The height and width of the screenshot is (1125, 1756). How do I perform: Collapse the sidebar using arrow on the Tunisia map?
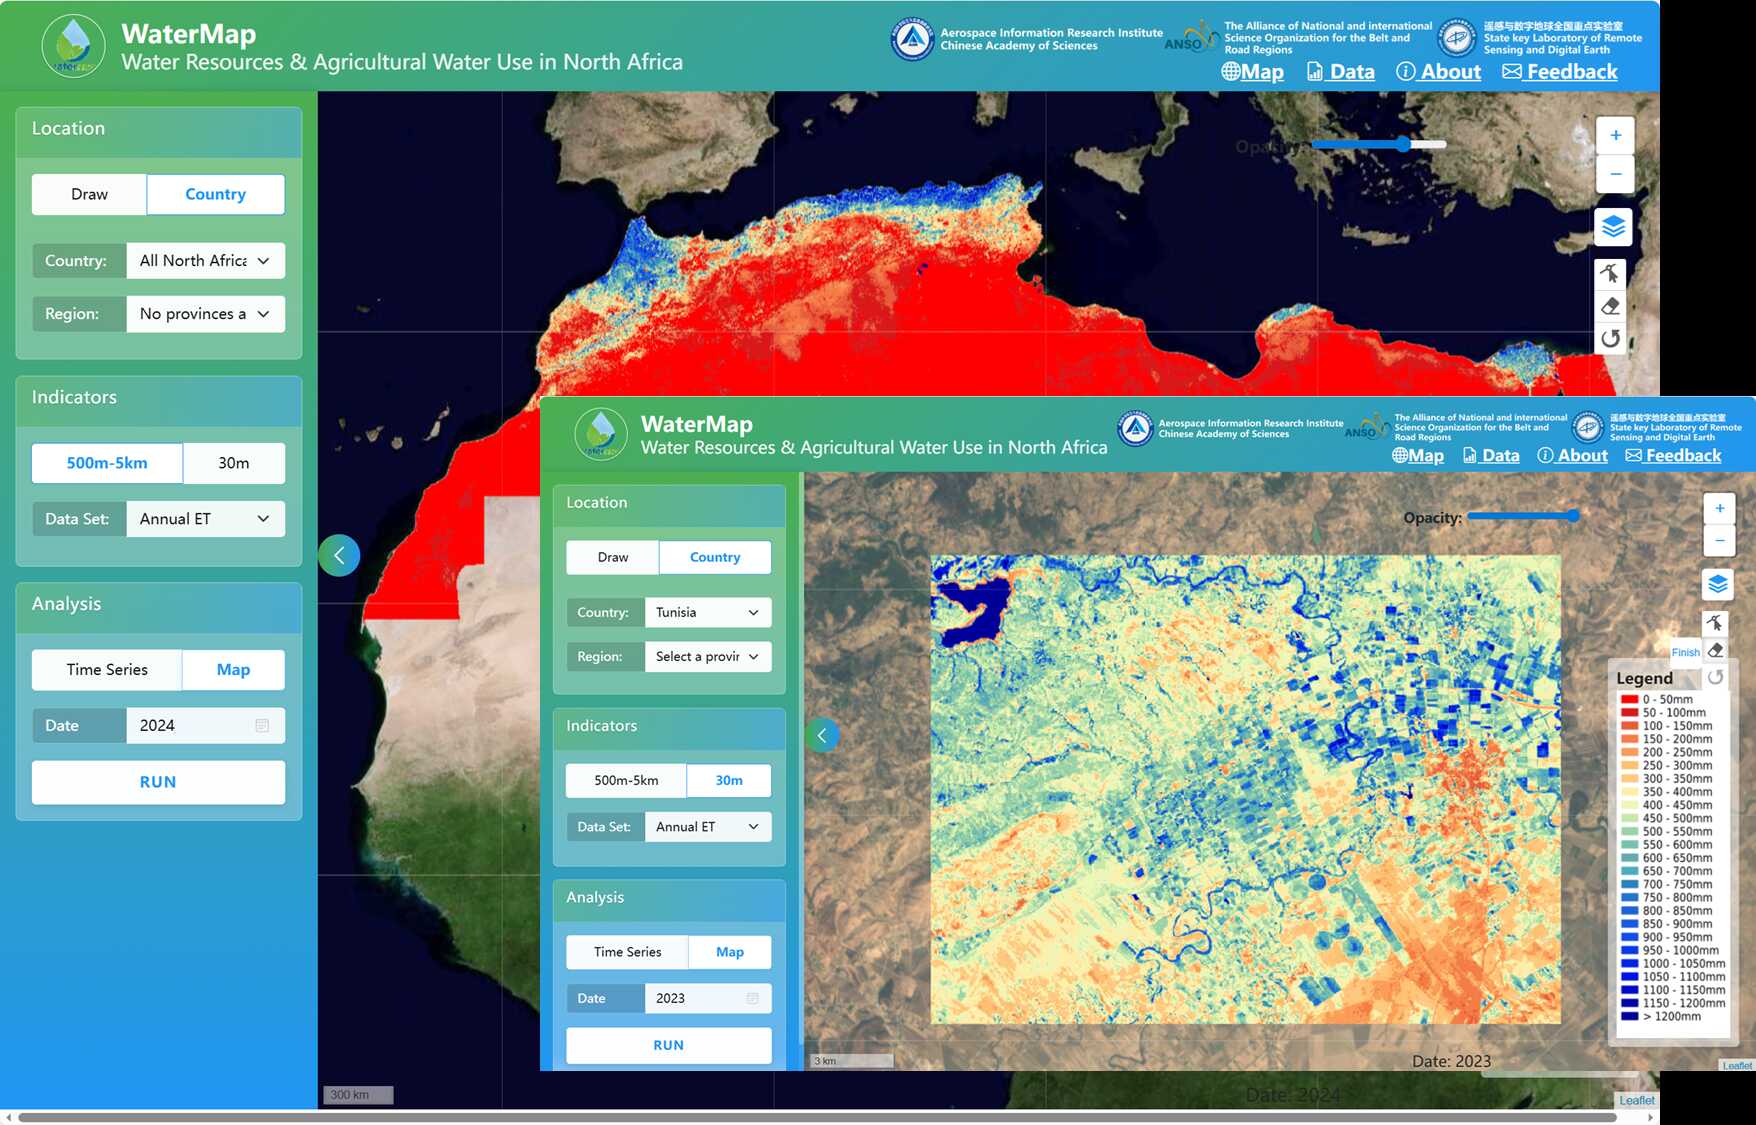[x=822, y=735]
